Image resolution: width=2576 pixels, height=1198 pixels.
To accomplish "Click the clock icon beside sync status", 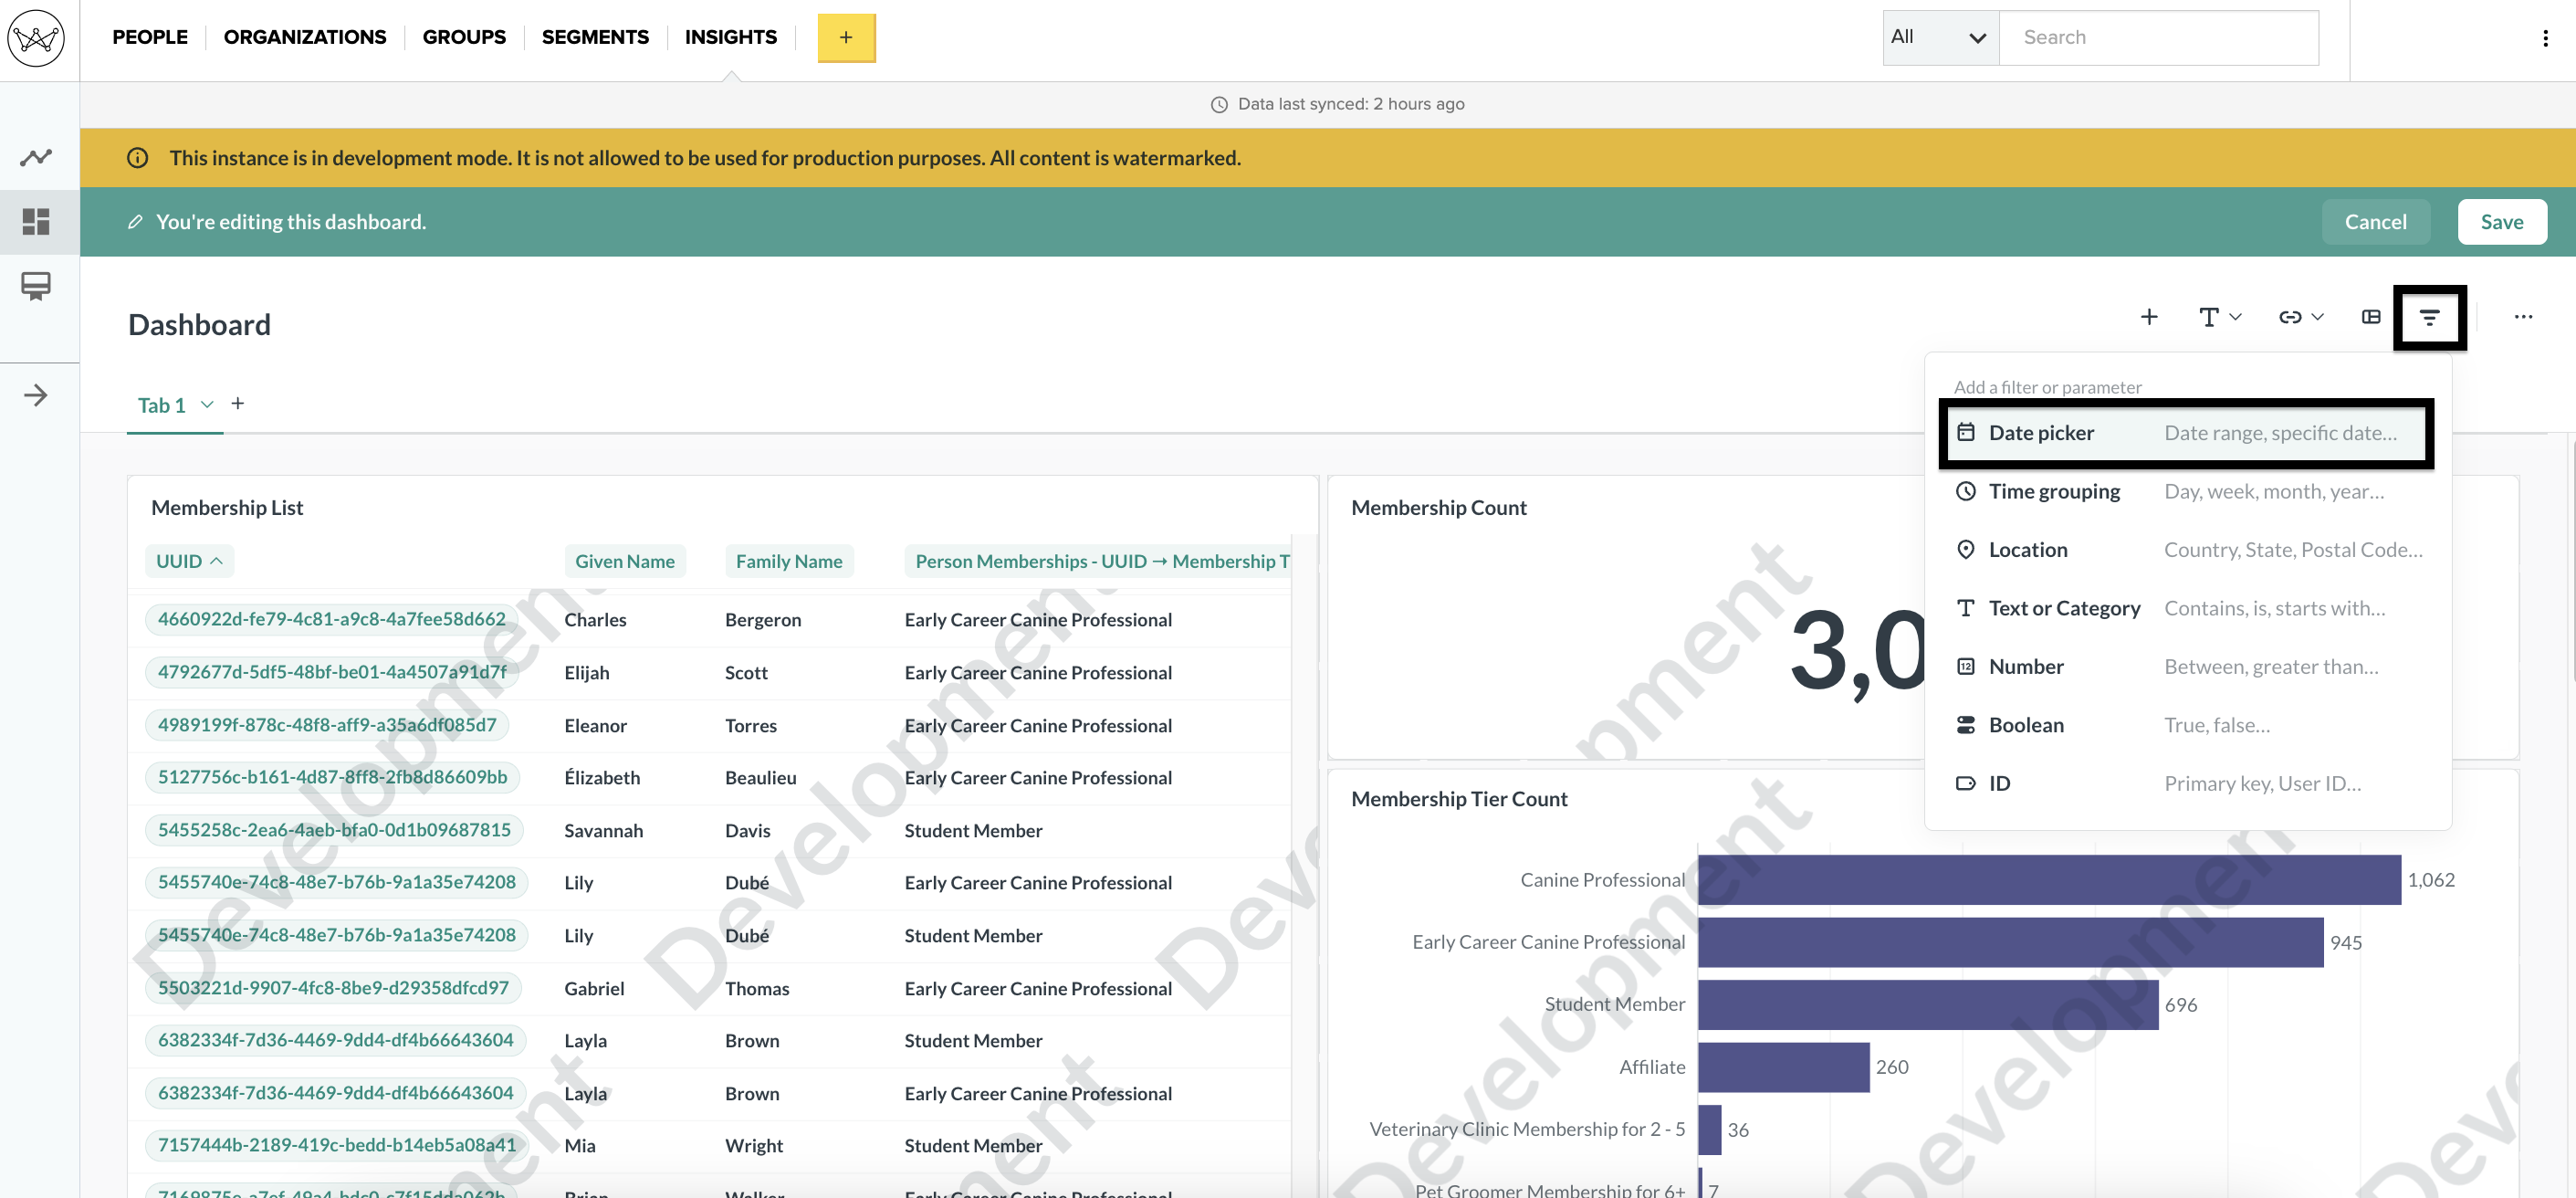I will coord(1219,104).
